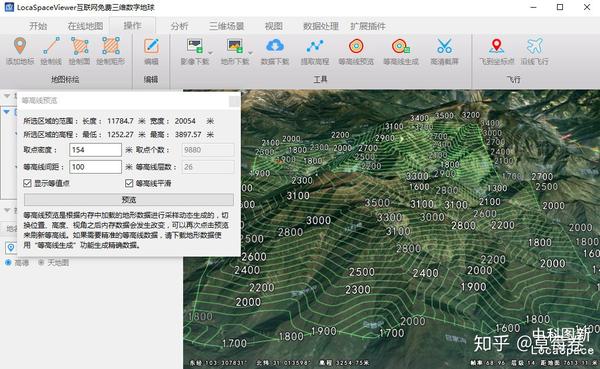
Task: Switch to the 数据处理 tab
Action: click(x=321, y=26)
